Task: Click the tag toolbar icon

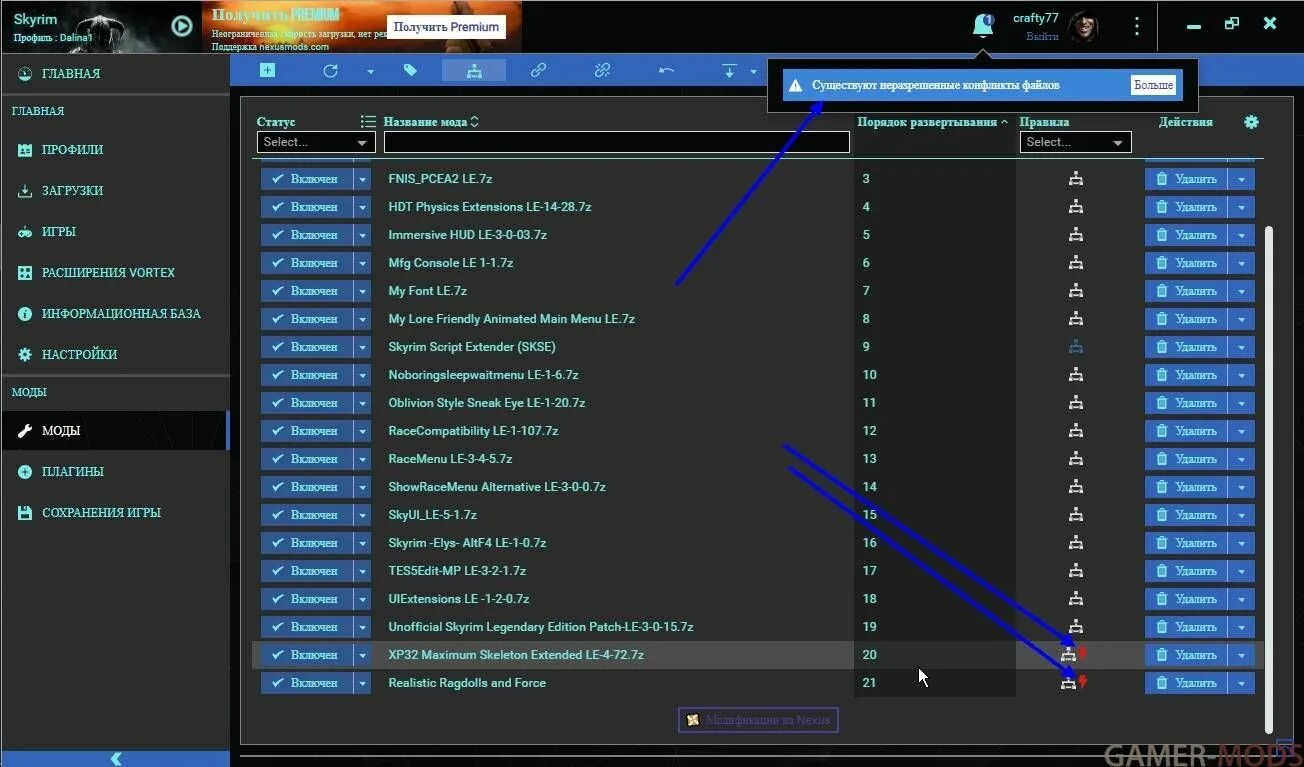Action: pyautogui.click(x=410, y=70)
